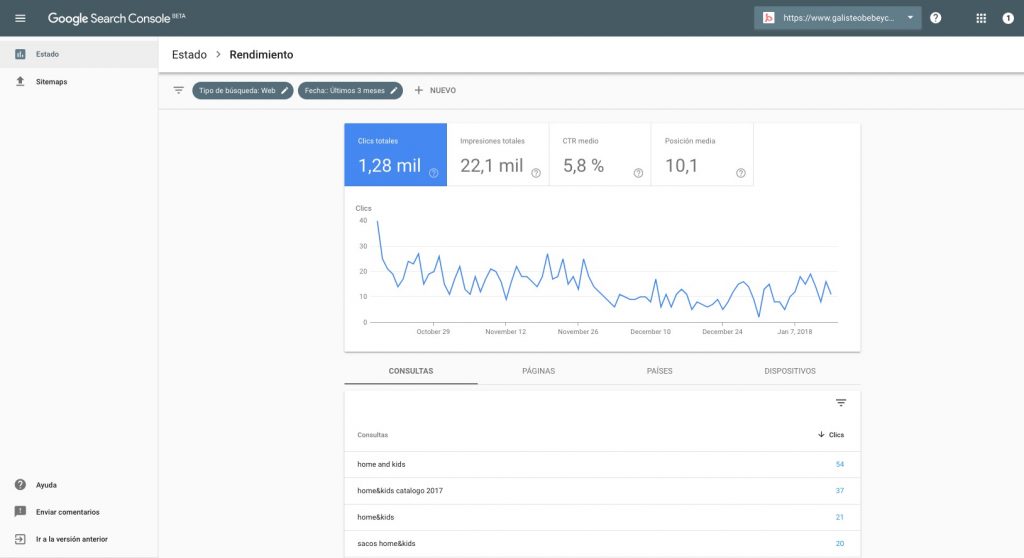The image size is (1024, 558).
Task: Click the Google apps grid icon
Action: (980, 18)
